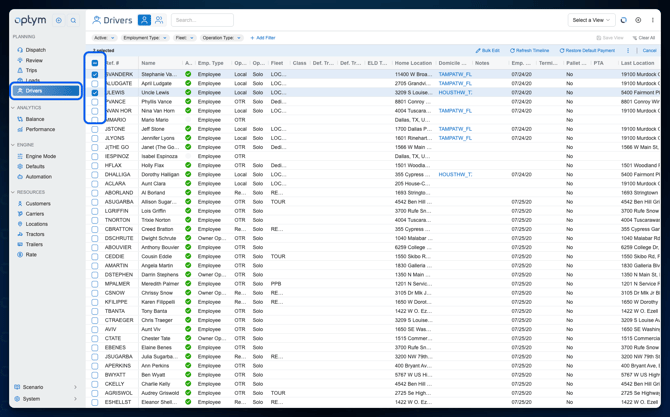The height and width of the screenshot is (417, 670).
Task: Click the green active status icon for Dwight Schrute
Action: (188, 238)
